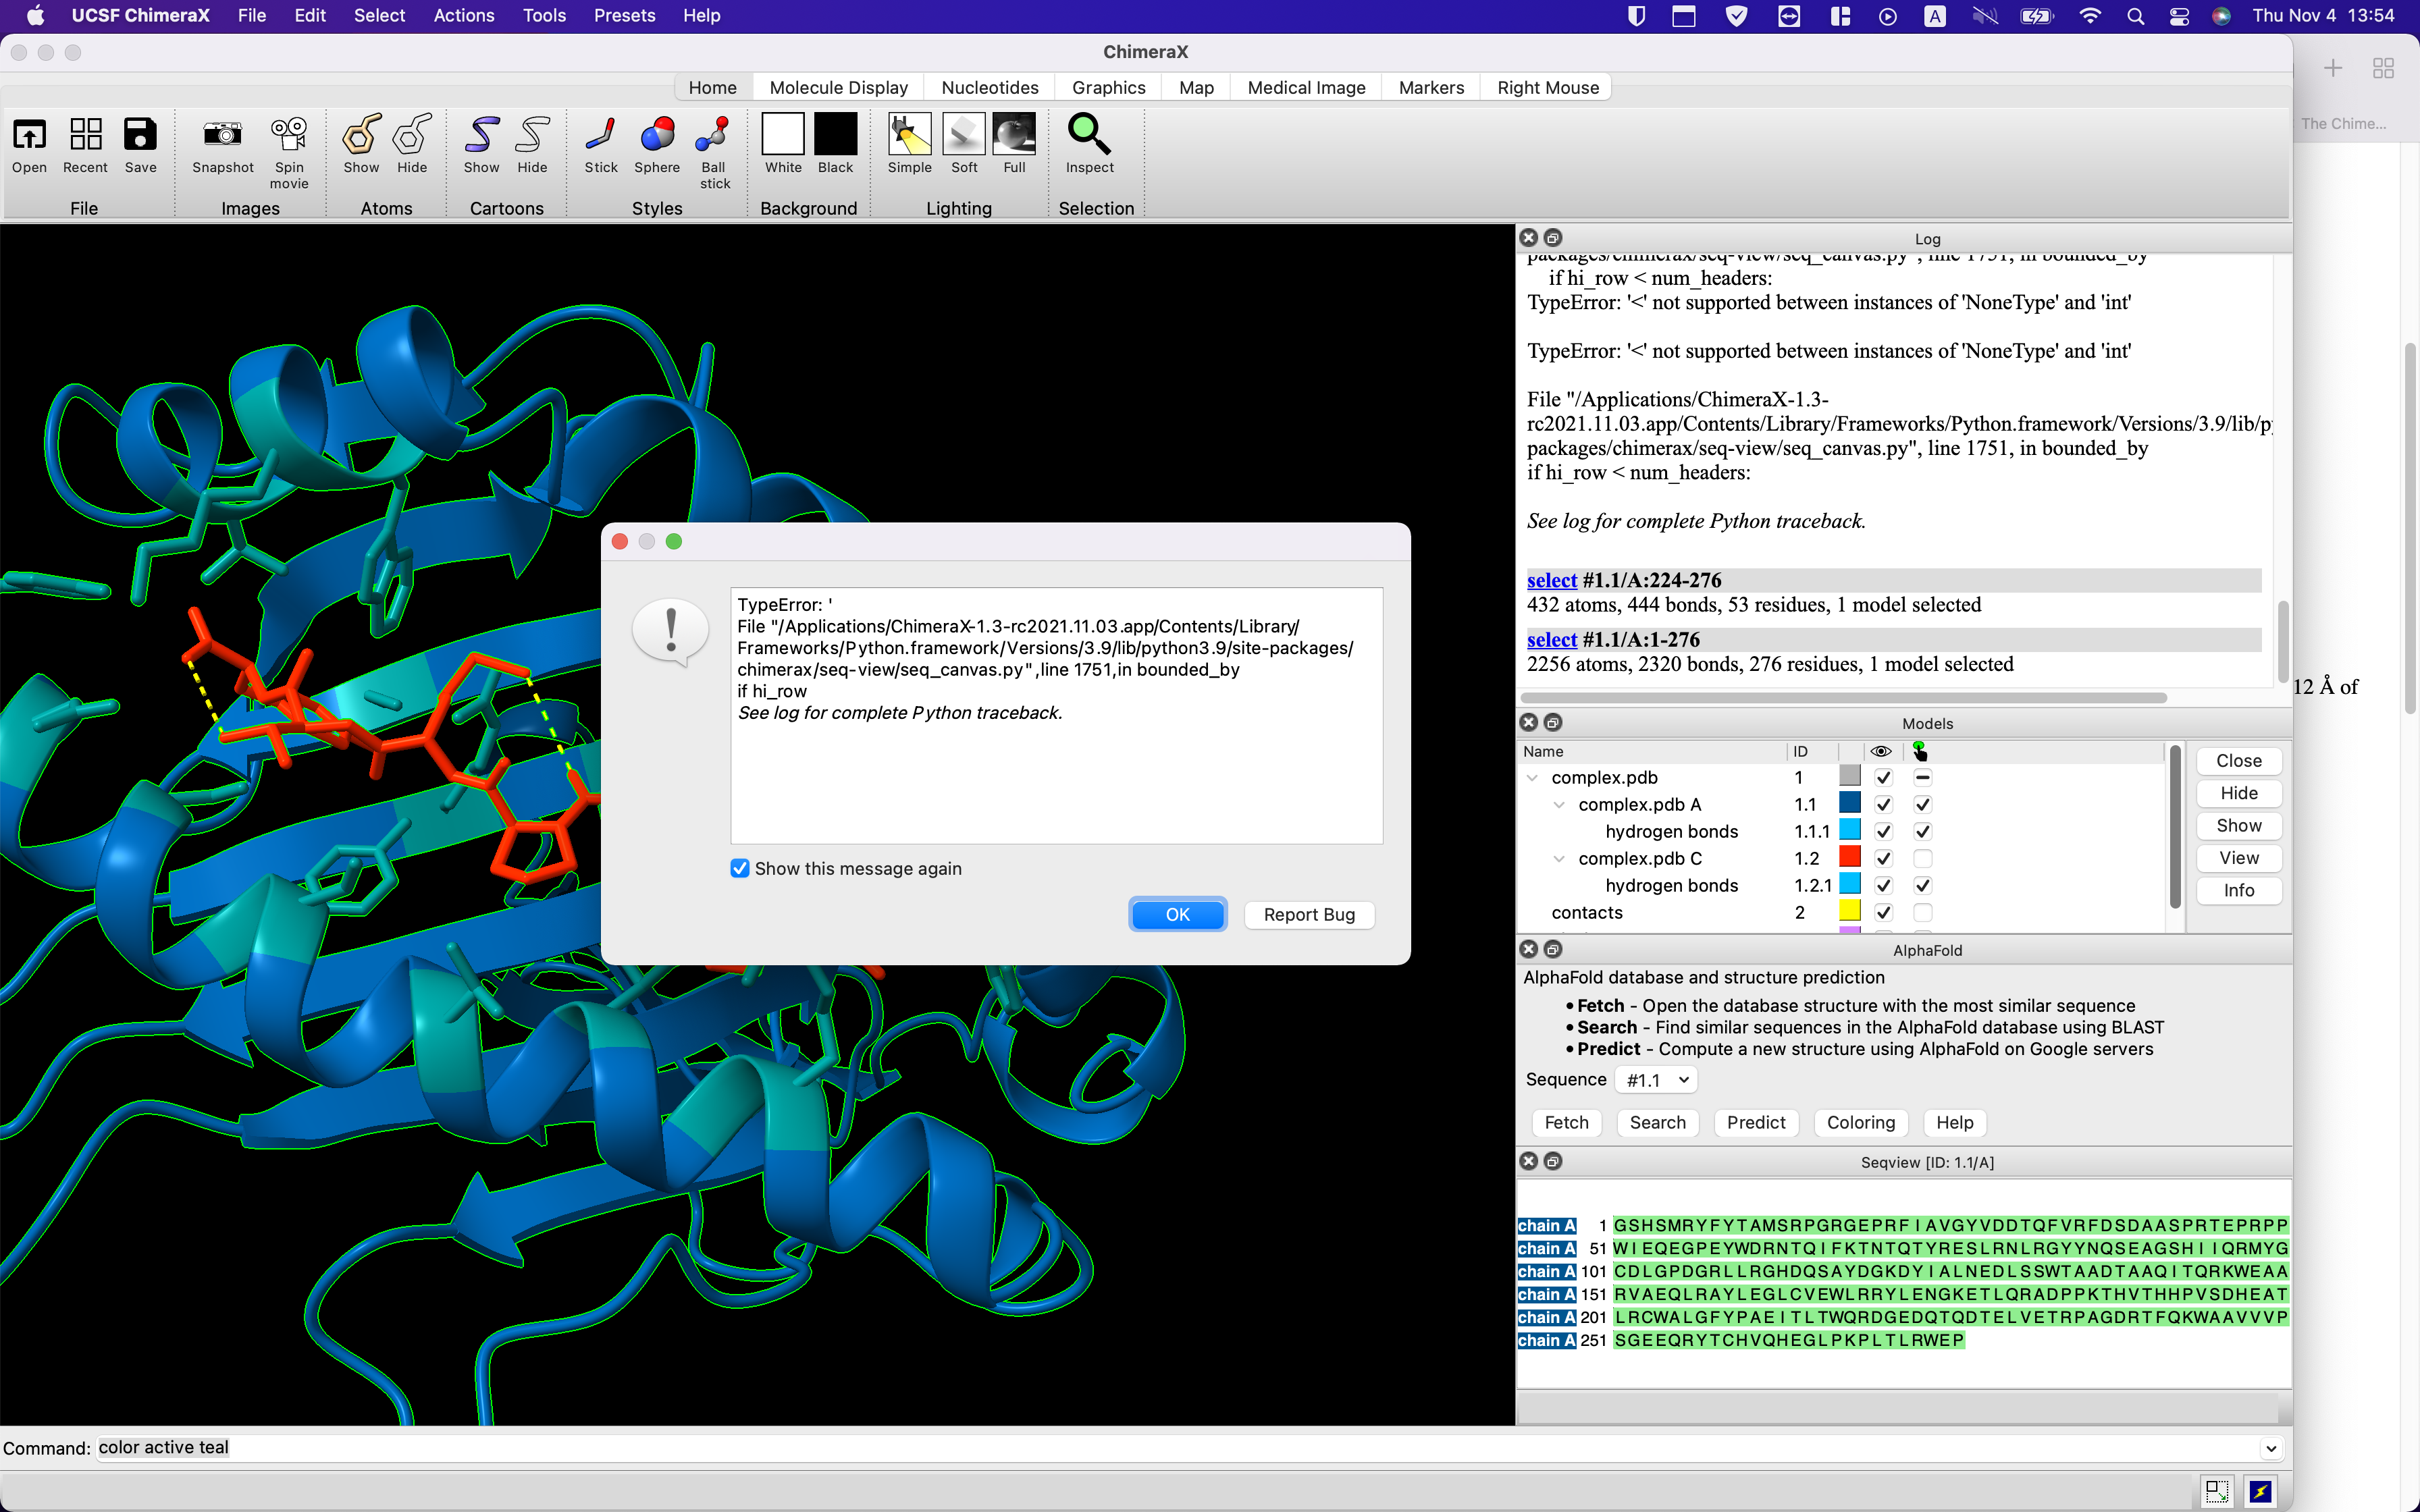
Task: Collapse the complex.pdb tree item
Action: (1532, 777)
